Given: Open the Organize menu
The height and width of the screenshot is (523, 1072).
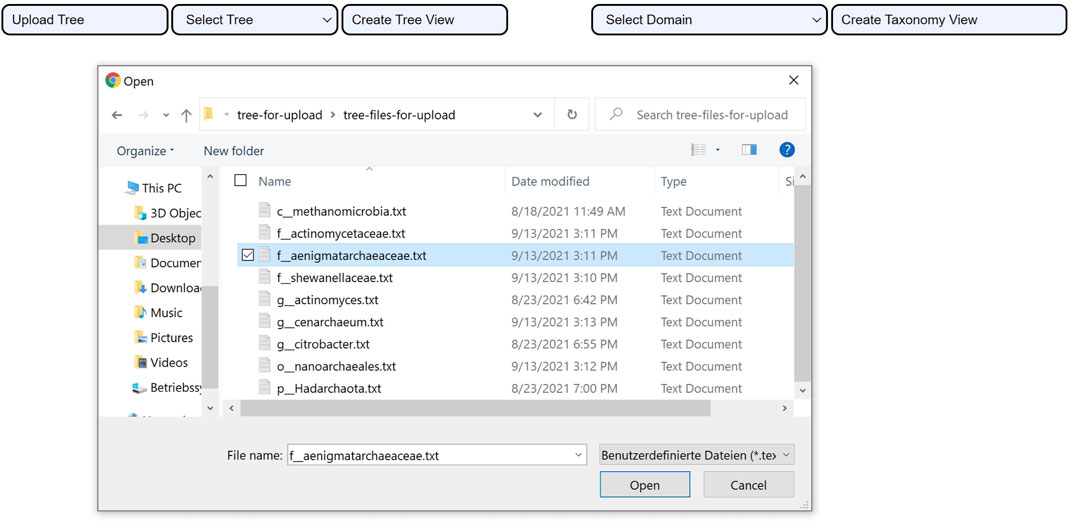Looking at the screenshot, I should click(146, 150).
